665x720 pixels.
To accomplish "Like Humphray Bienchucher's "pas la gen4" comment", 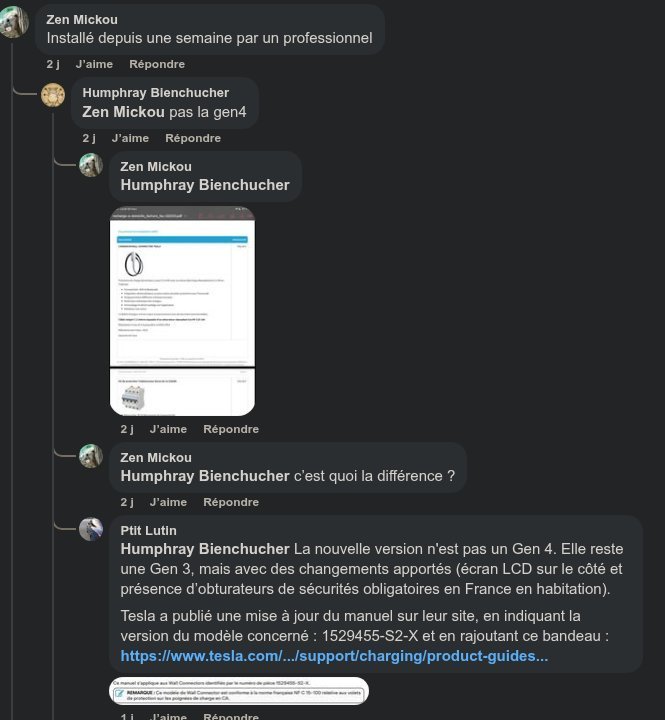I will (x=130, y=138).
